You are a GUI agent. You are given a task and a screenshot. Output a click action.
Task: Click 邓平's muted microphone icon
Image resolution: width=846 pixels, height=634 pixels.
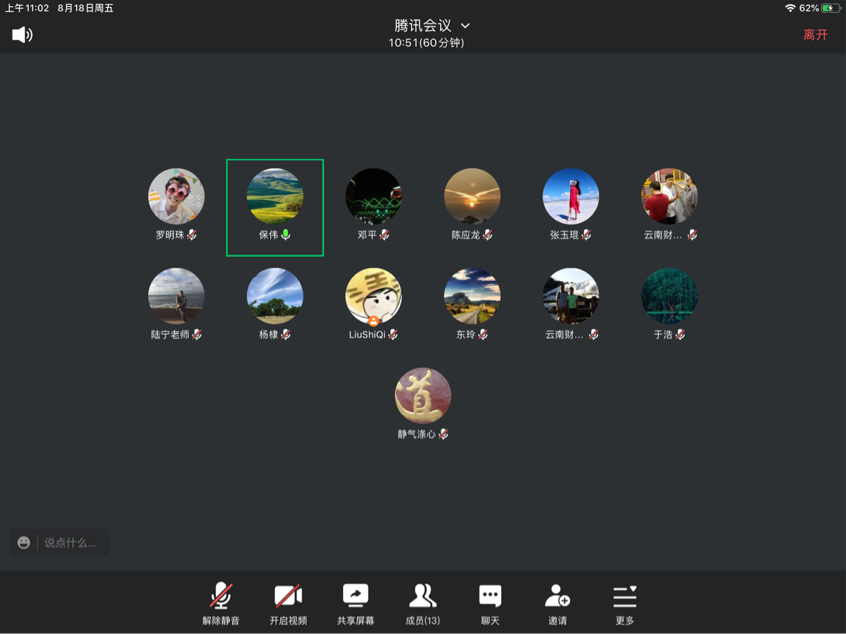(x=384, y=235)
